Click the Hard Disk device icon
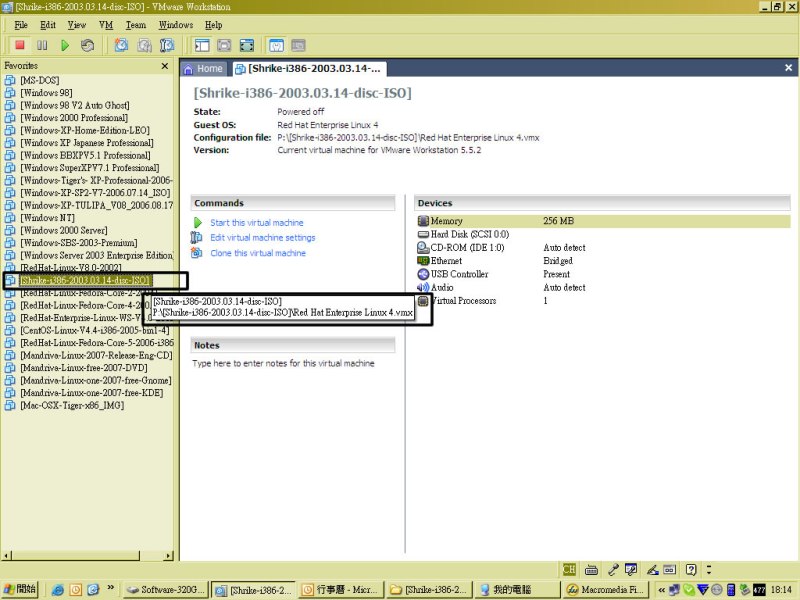800x600 pixels. click(423, 234)
